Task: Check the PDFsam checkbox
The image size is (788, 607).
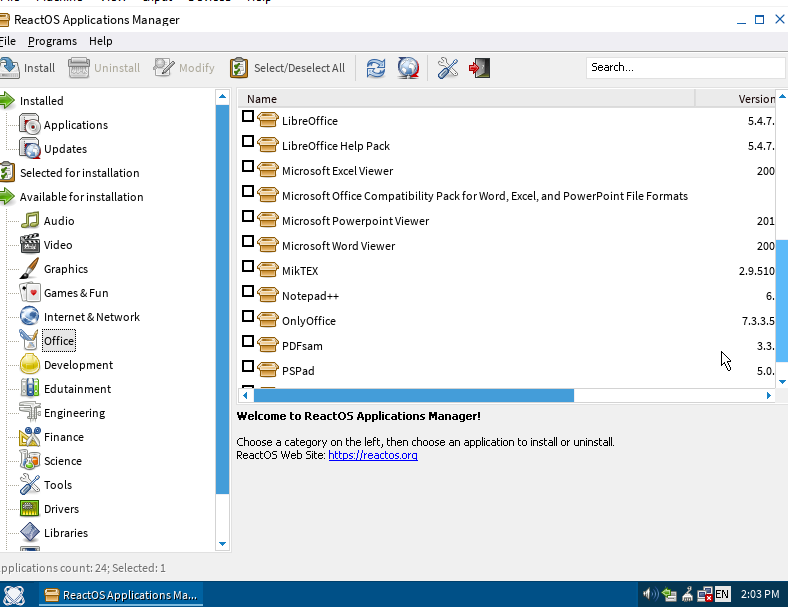Action: (248, 342)
